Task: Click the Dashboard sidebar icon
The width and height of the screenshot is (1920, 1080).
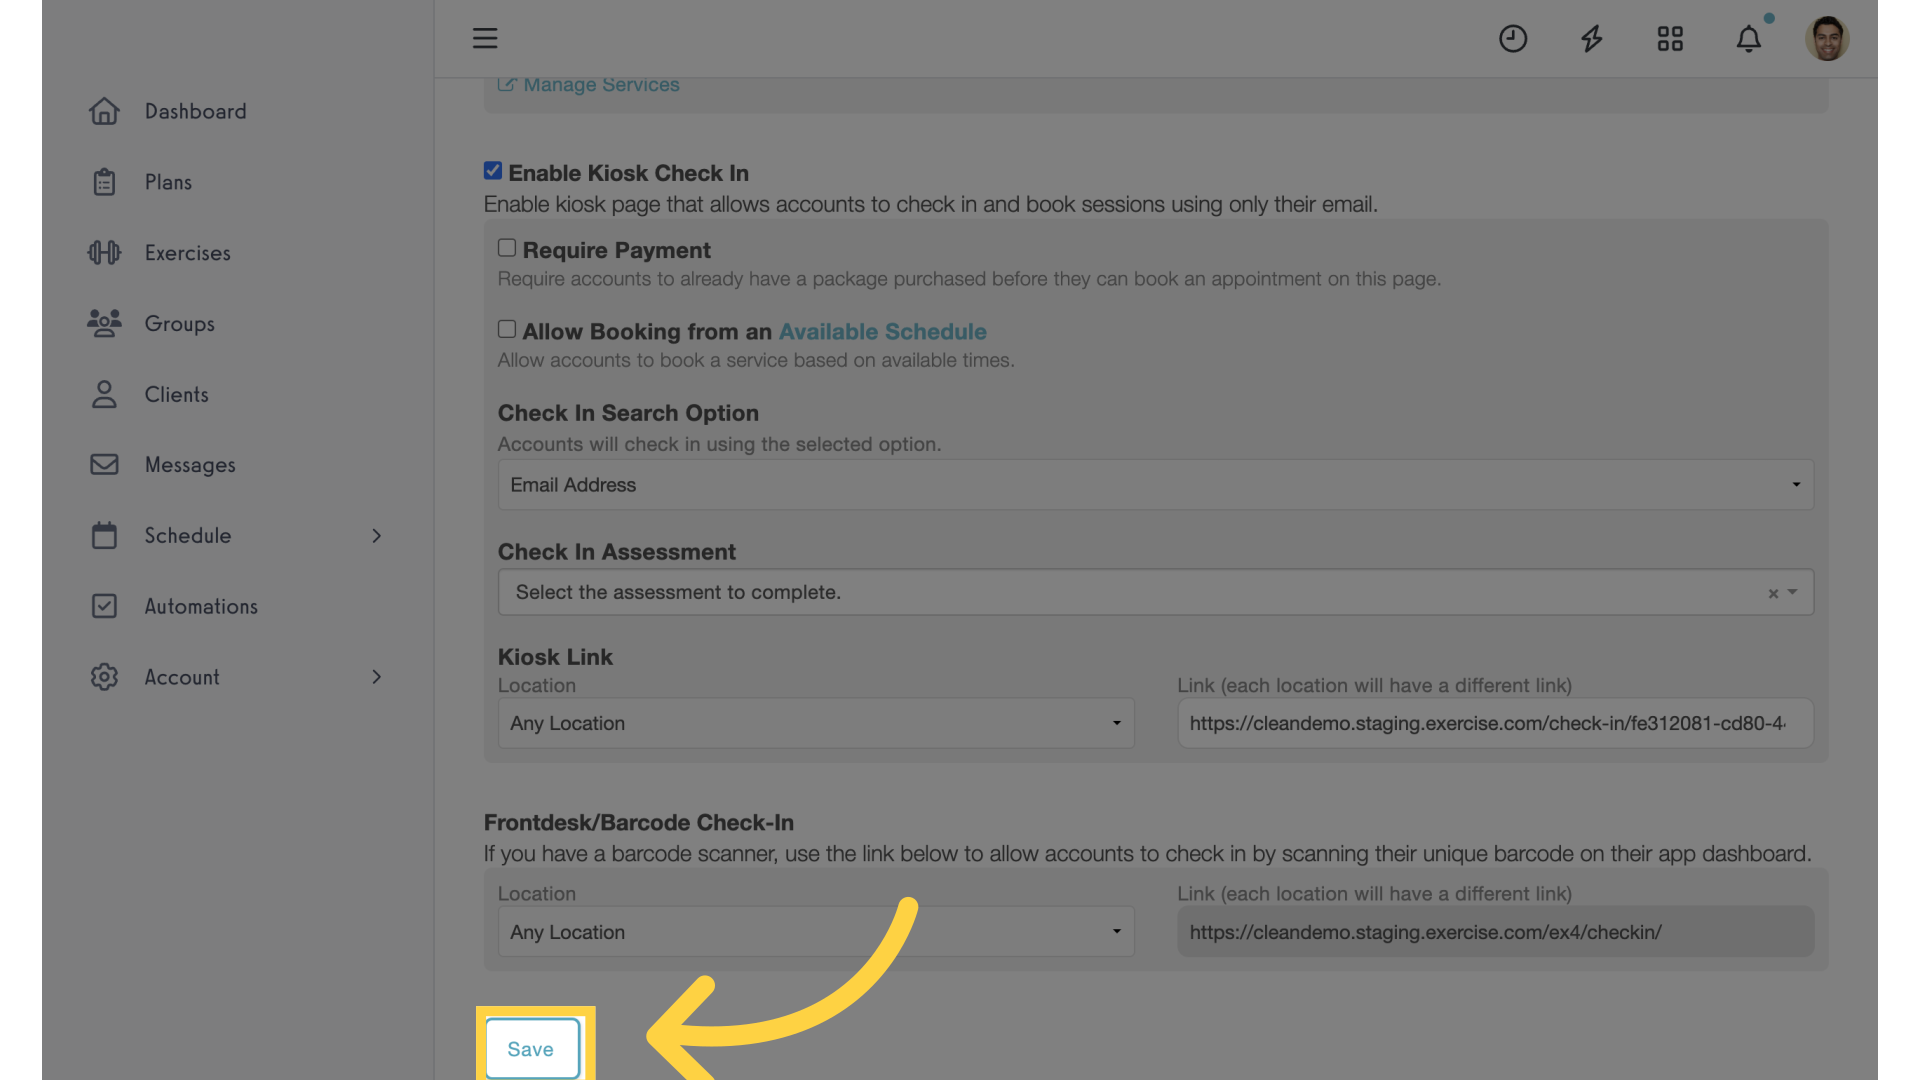Action: click(103, 111)
